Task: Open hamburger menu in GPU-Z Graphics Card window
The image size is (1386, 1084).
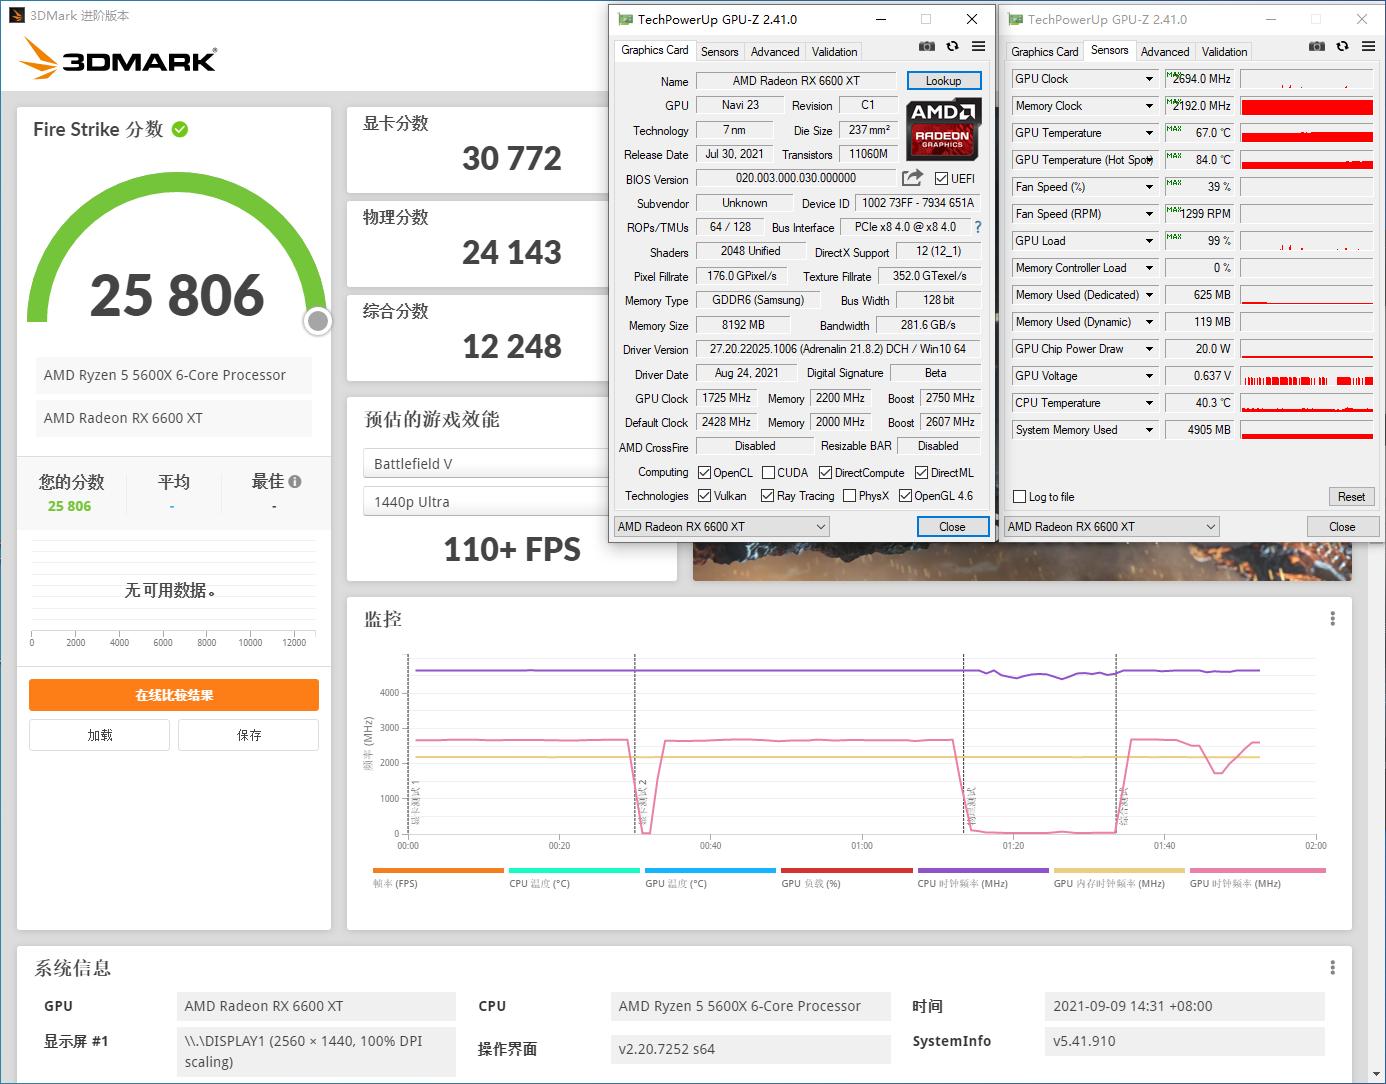Action: point(978,47)
